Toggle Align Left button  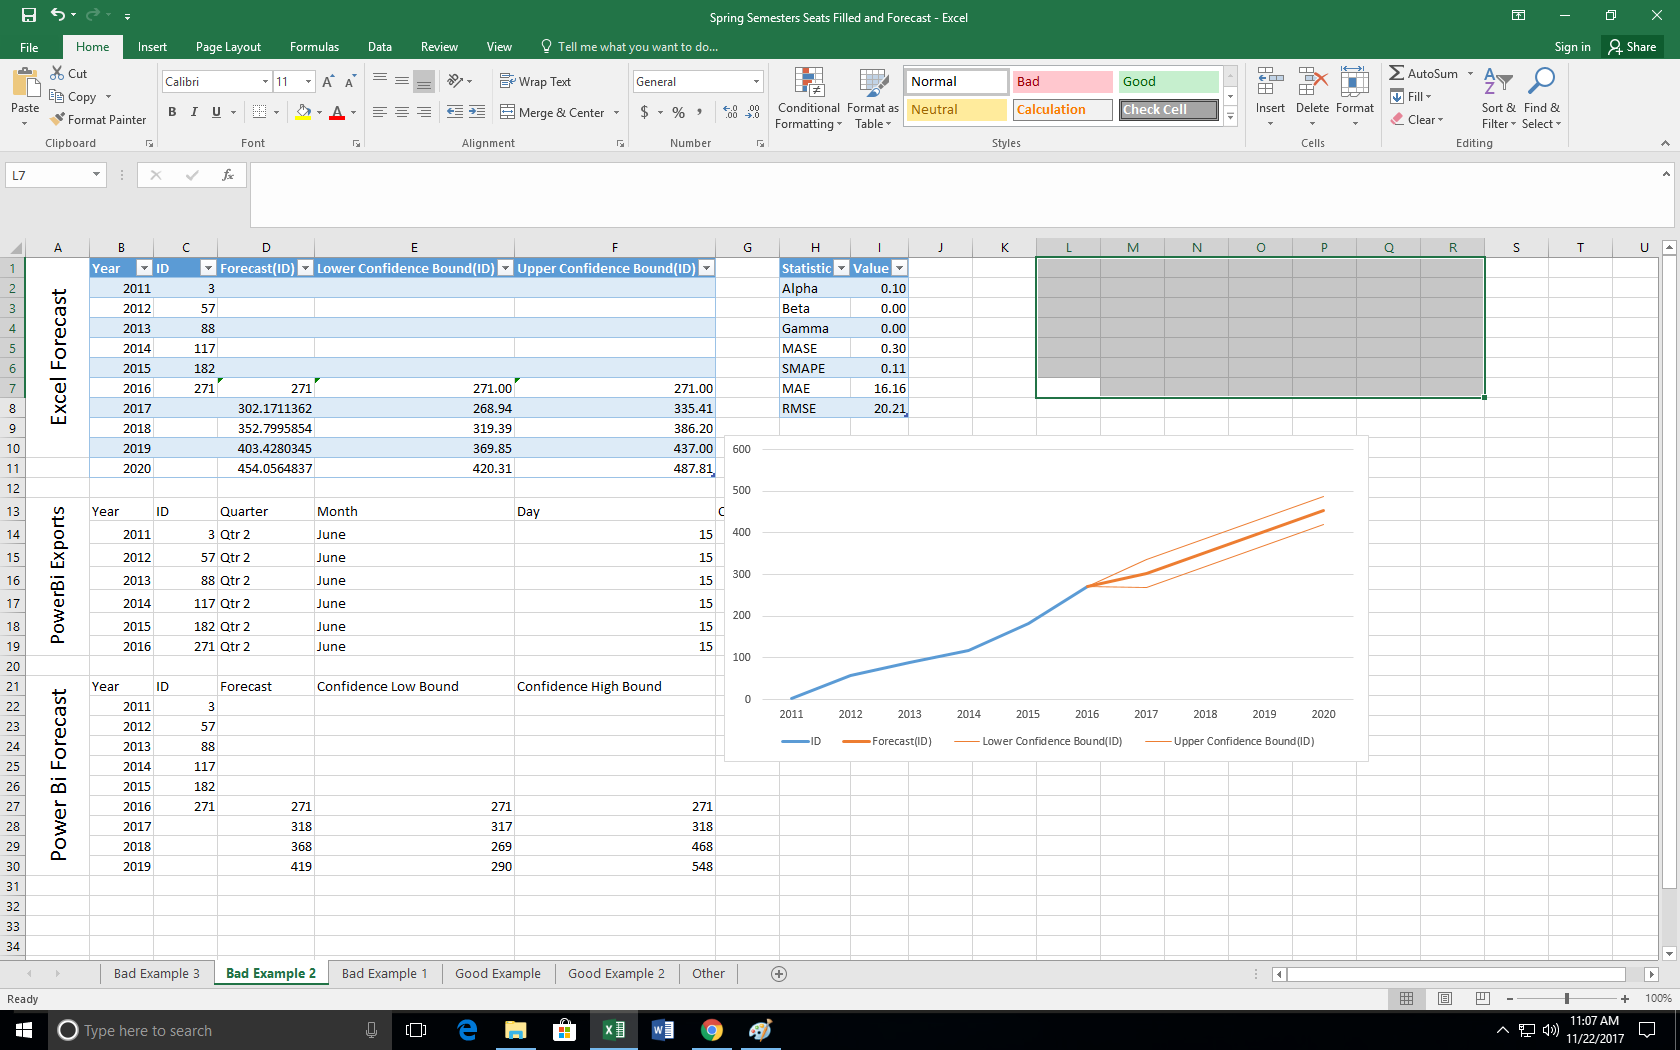[380, 112]
